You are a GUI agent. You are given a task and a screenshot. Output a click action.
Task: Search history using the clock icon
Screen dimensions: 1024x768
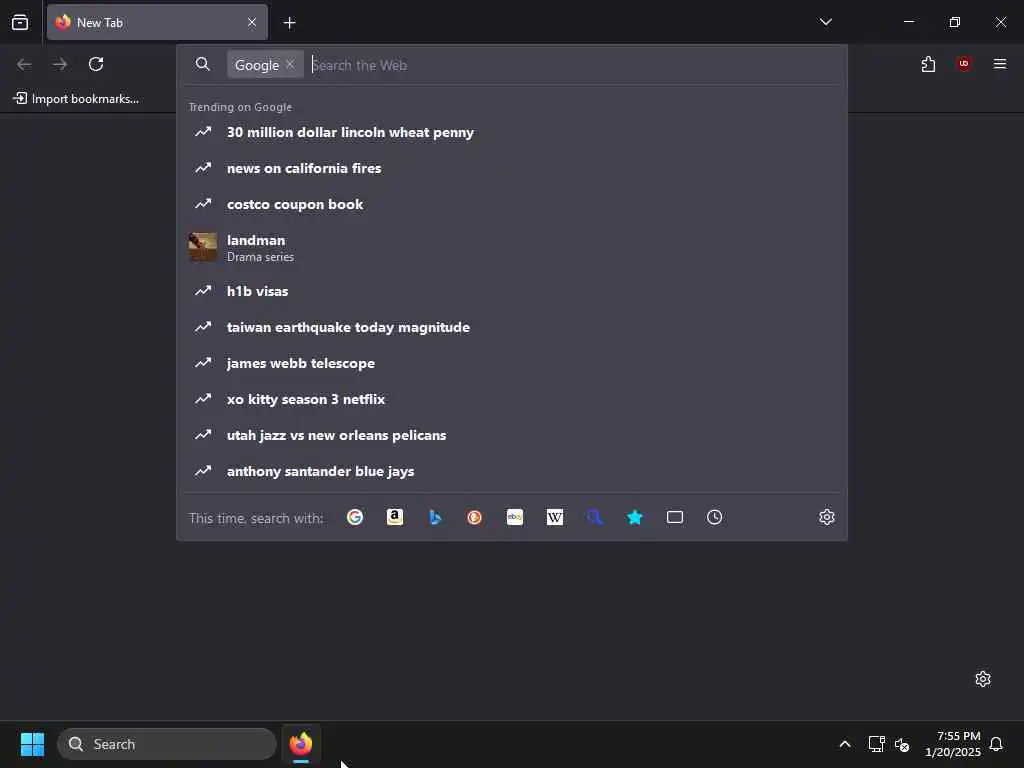coord(714,517)
